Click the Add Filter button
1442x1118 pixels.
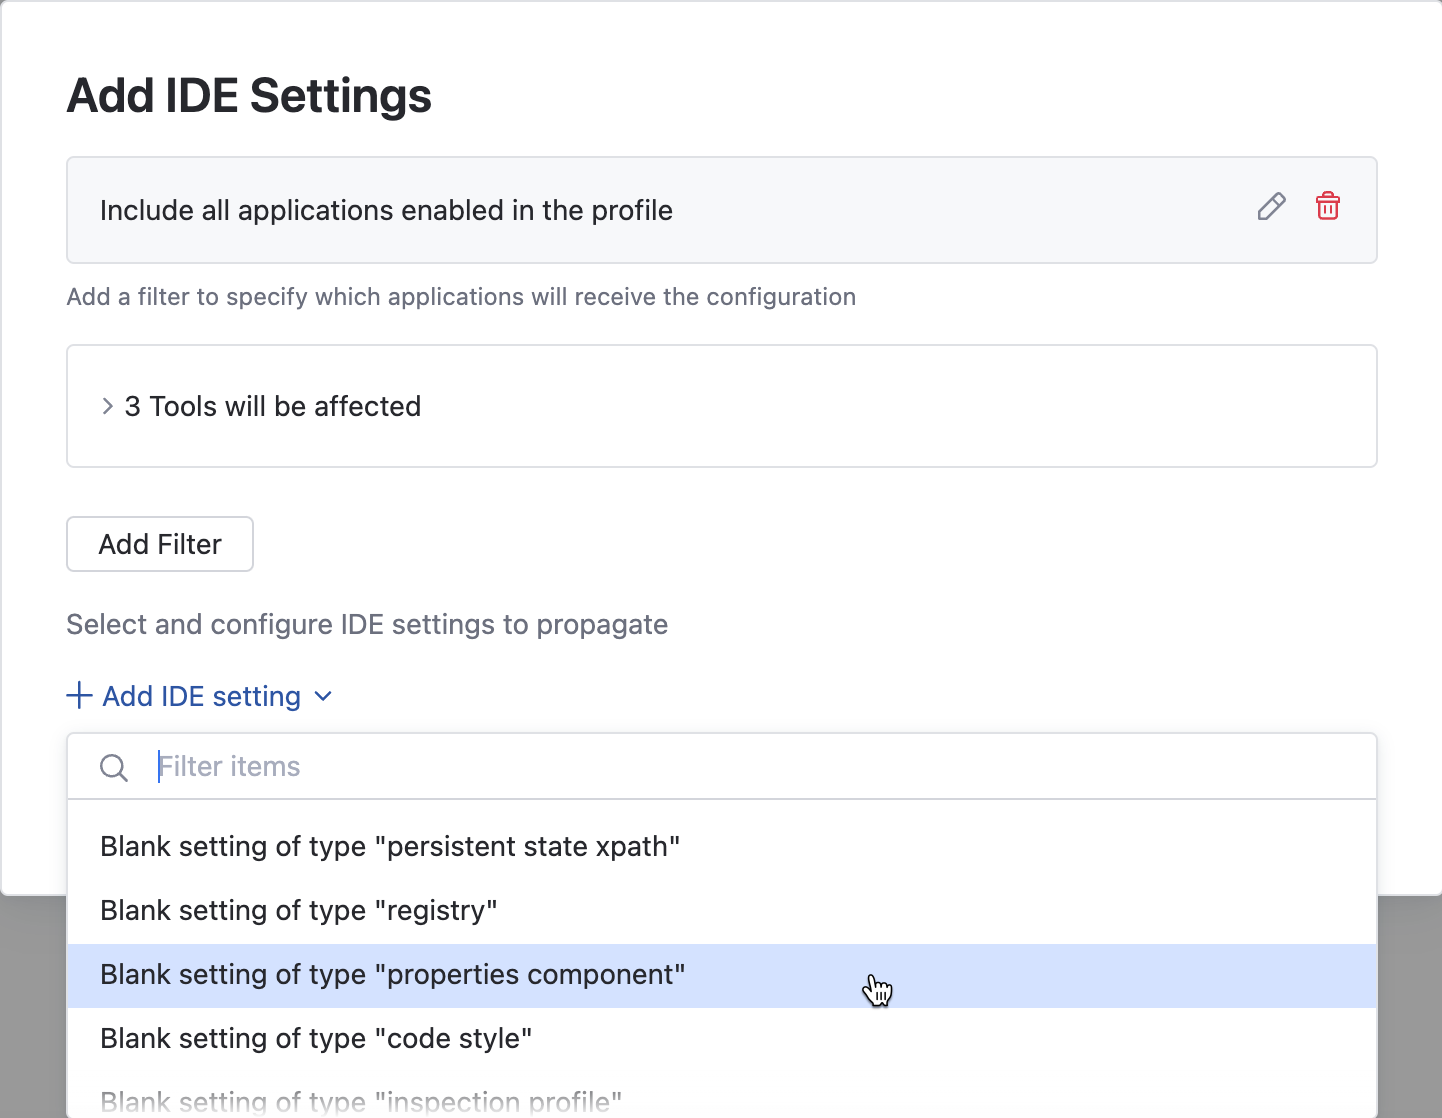point(159,544)
